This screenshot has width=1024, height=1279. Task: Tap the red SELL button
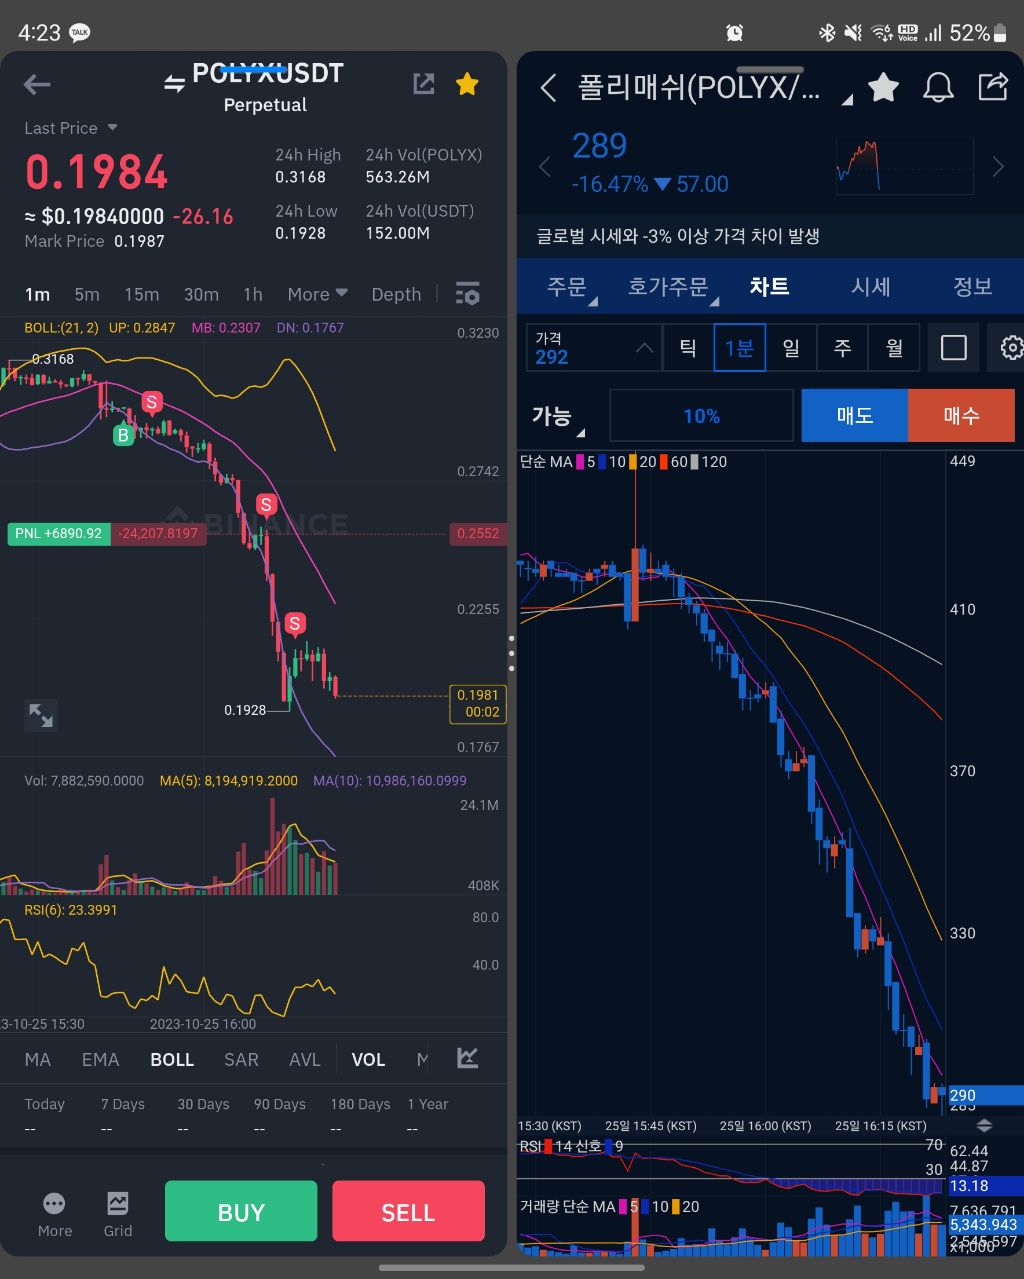[408, 1212]
